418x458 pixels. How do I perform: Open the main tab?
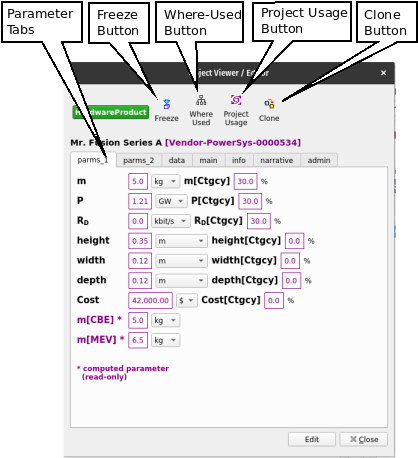click(x=208, y=160)
